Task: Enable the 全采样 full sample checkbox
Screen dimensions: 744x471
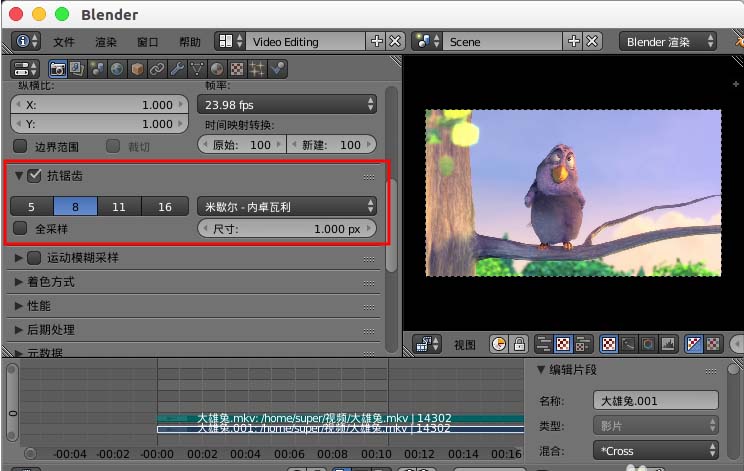Action: pyautogui.click(x=20, y=229)
